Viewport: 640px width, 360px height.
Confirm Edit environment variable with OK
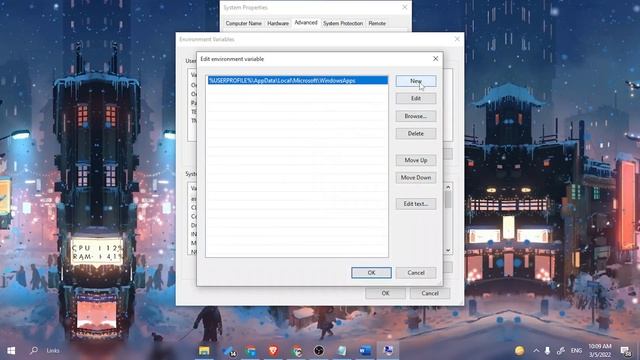(x=371, y=273)
